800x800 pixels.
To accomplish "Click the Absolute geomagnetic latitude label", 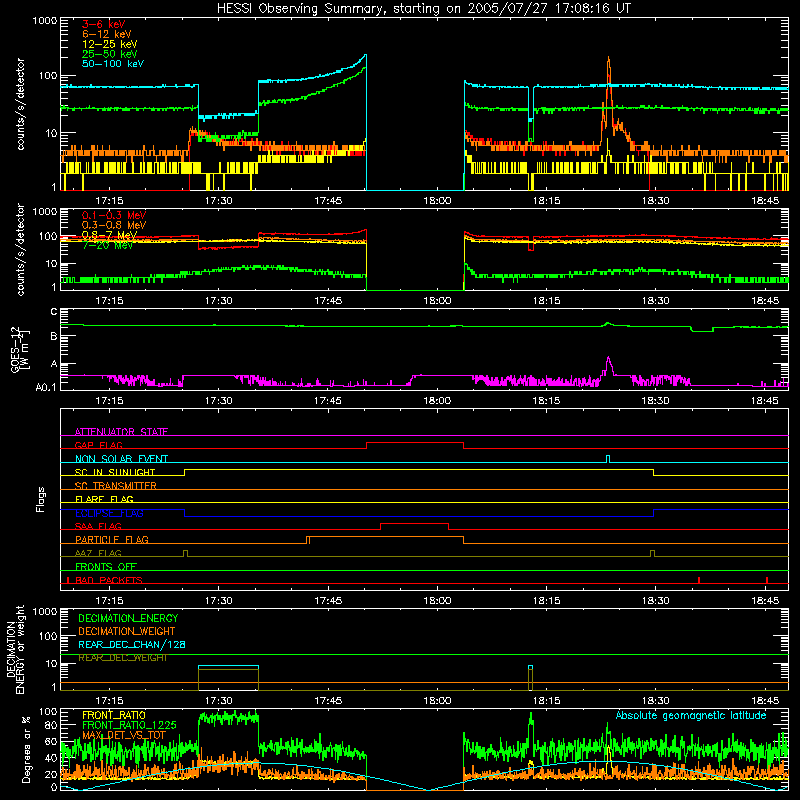I will pos(691,715).
